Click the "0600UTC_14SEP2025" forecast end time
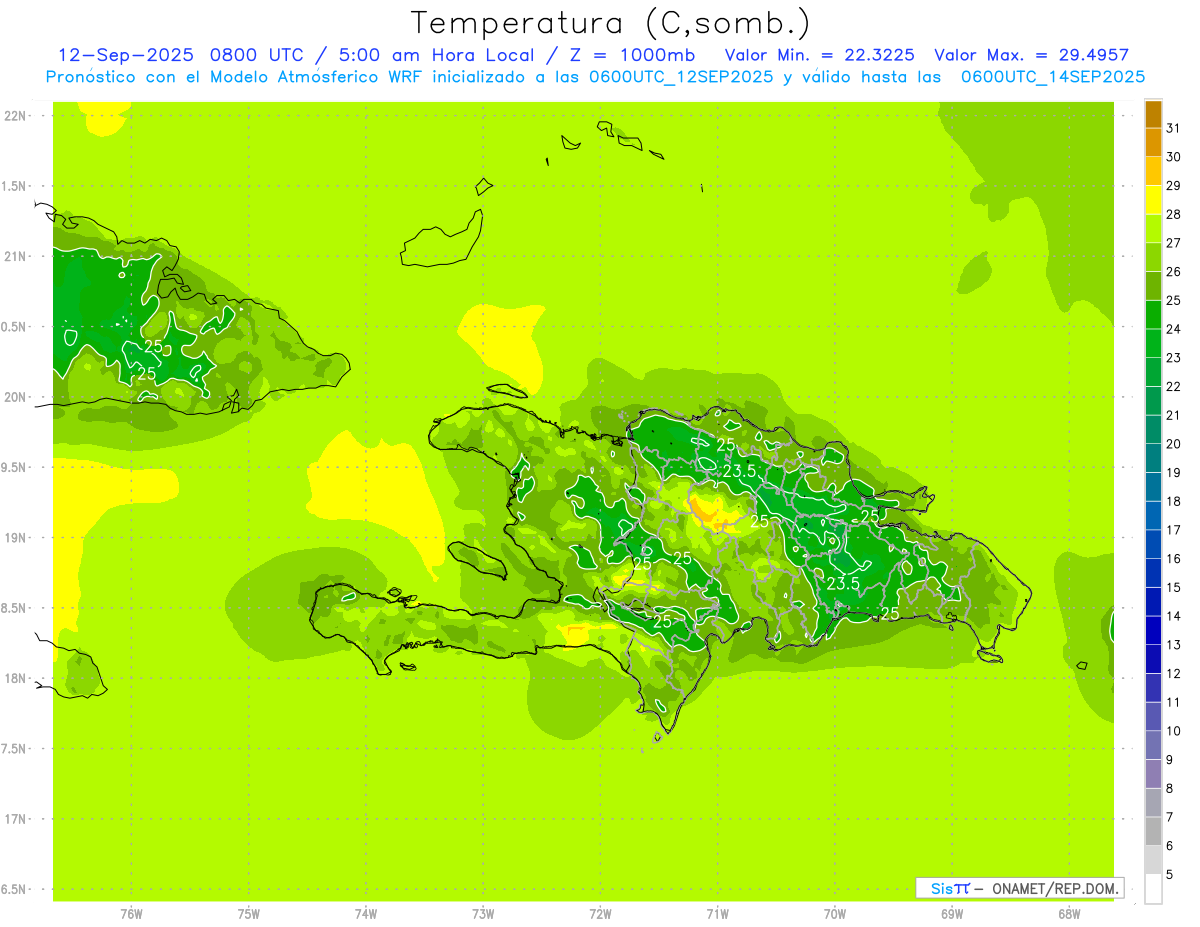 (1052, 77)
